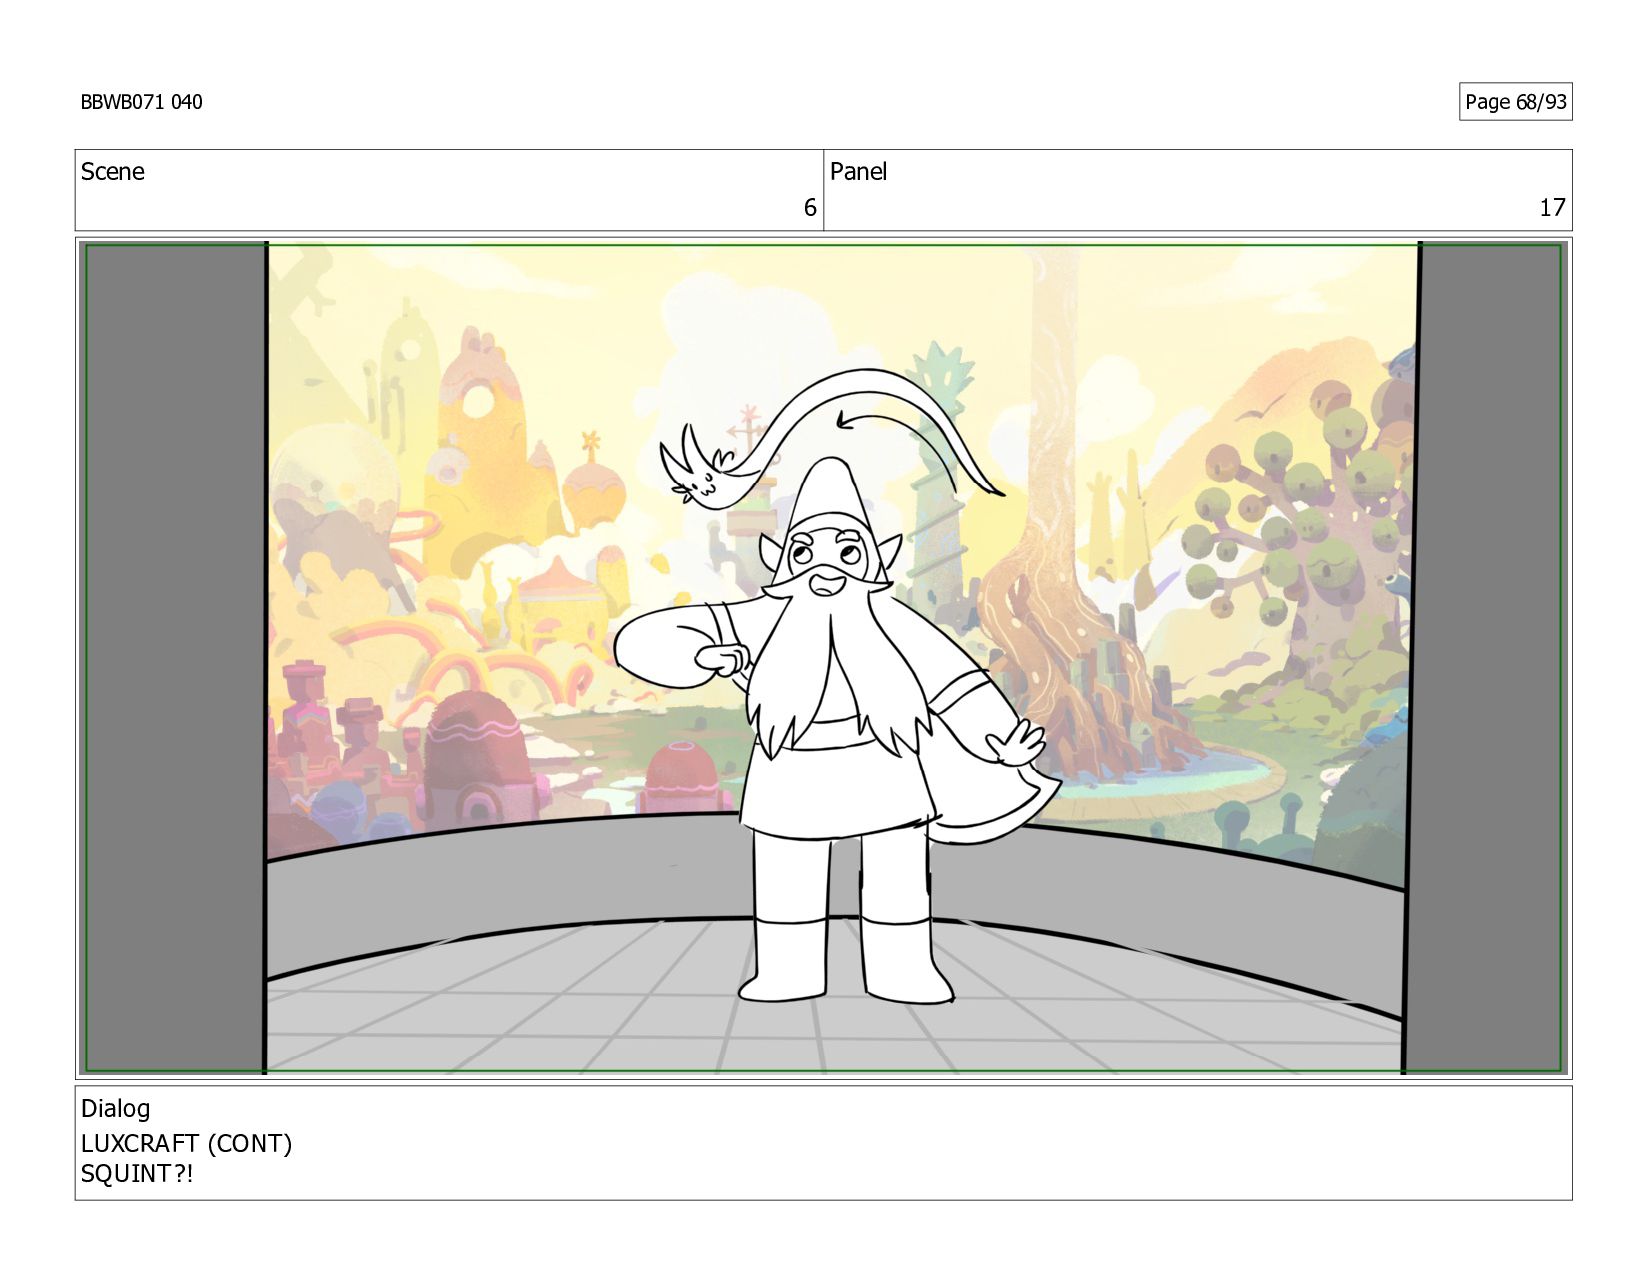This screenshot has height=1275, width=1650.
Task: Click the Scene label
Action: point(112,172)
